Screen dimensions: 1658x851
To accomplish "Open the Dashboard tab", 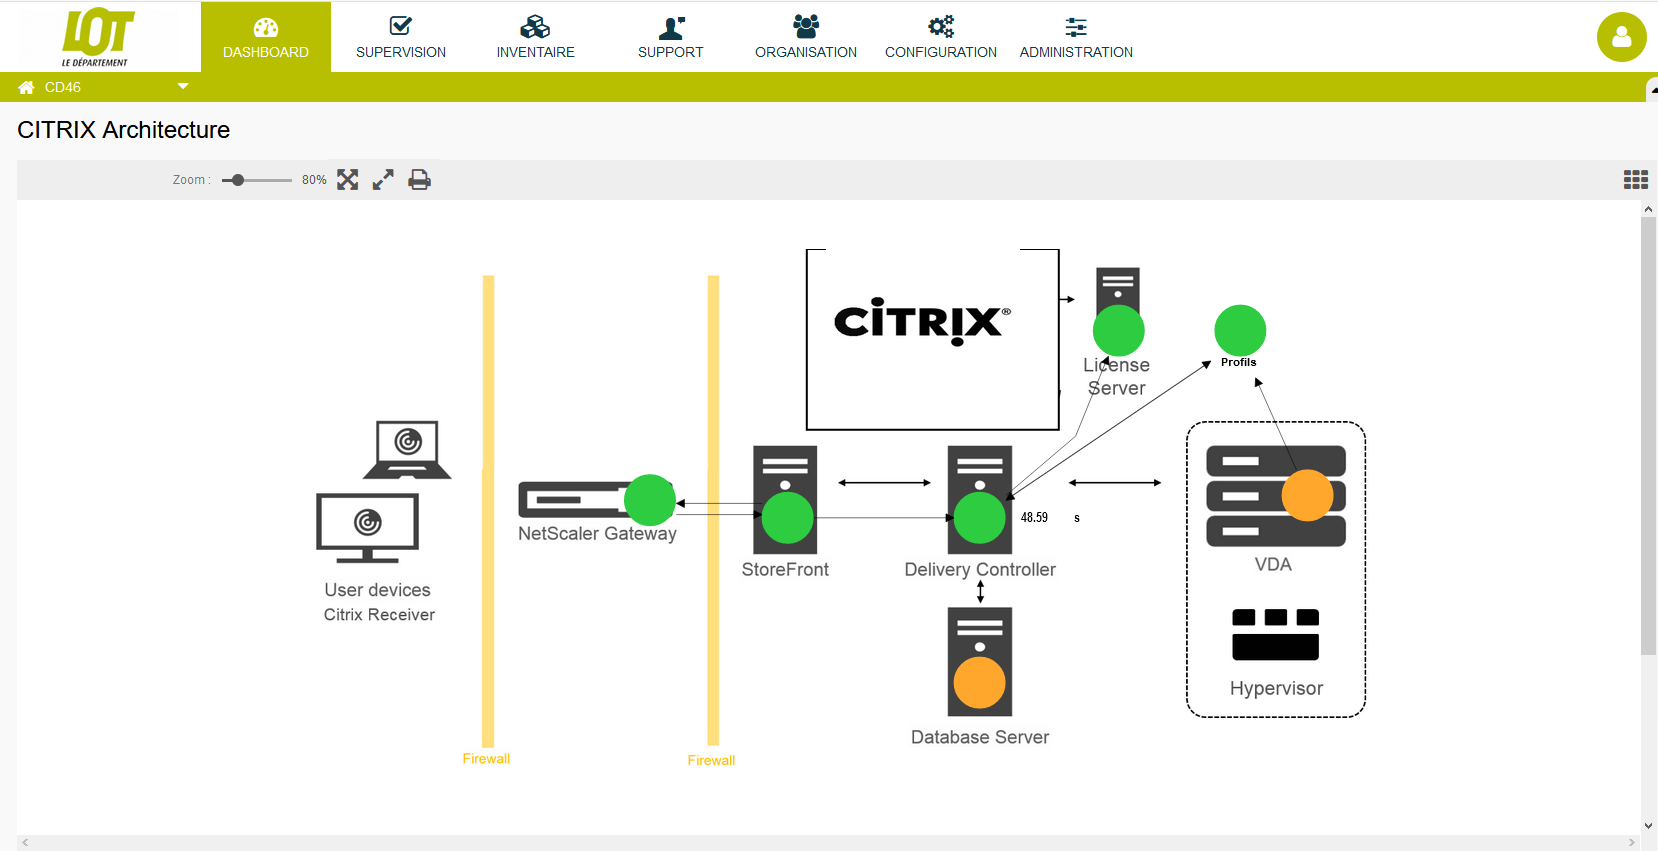I will pos(266,37).
